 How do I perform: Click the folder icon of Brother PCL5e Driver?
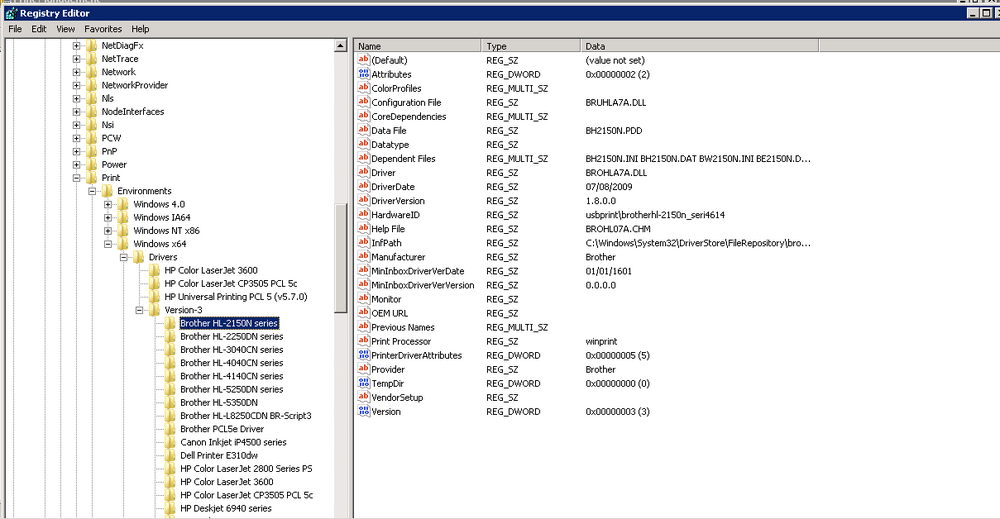170,428
